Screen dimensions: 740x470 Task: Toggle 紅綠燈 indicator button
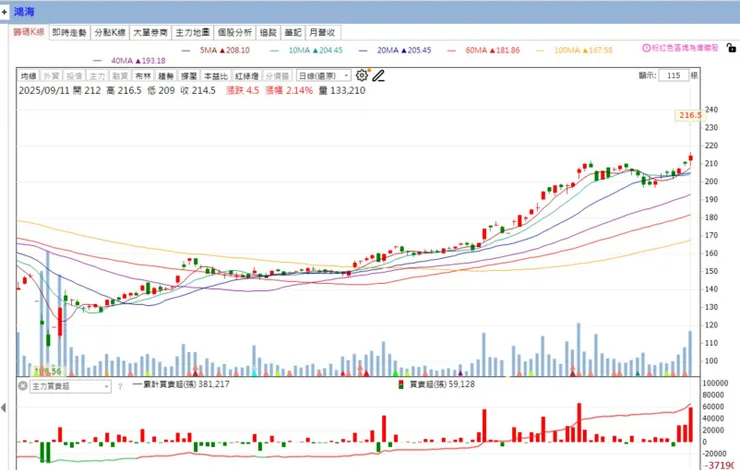click(x=247, y=76)
